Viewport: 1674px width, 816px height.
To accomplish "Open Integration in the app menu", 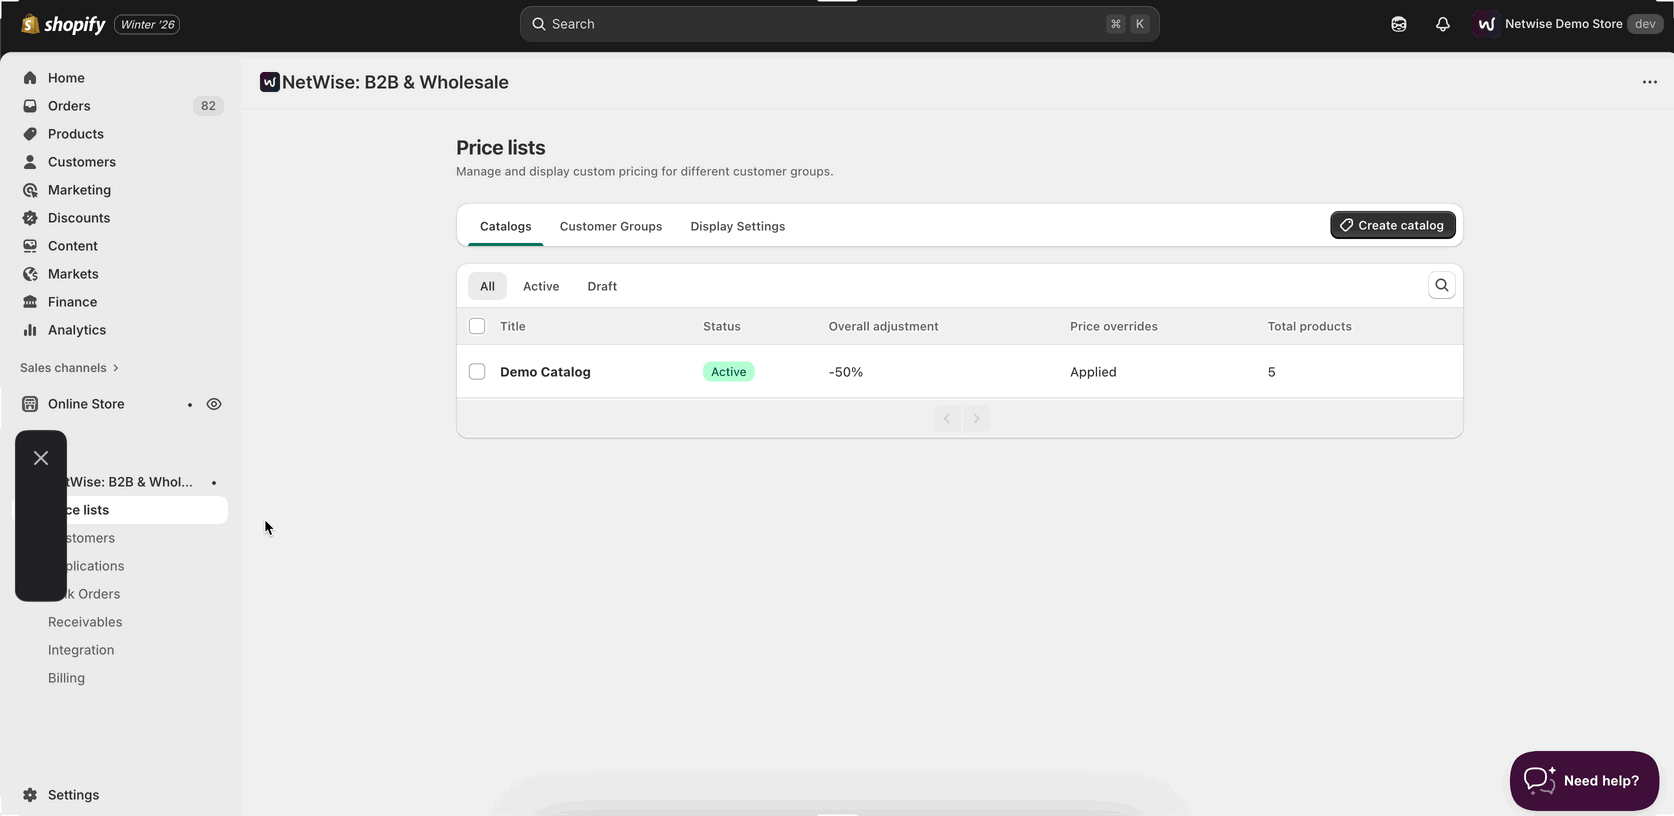I will click(x=81, y=650).
